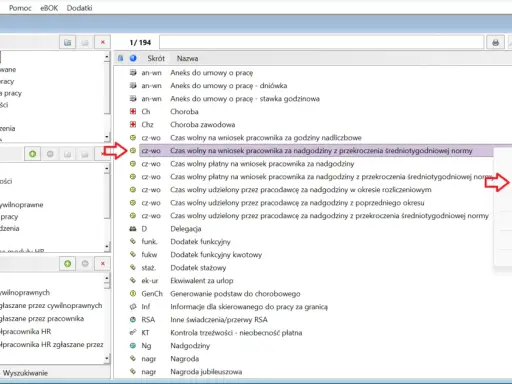The height and width of the screenshot is (384, 512).
Task: Click the icon of the Informacje dla skierowanego row
Action: tap(133, 306)
